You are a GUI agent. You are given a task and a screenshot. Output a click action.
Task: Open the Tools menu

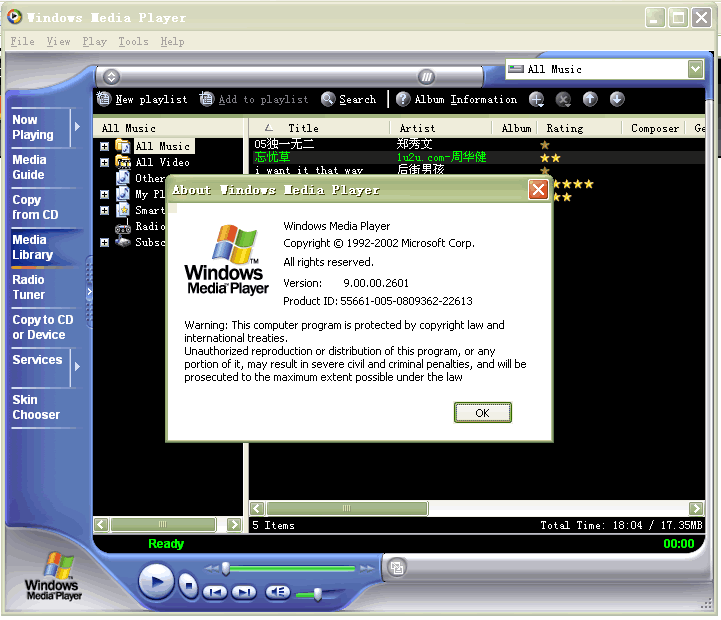pyautogui.click(x=133, y=42)
